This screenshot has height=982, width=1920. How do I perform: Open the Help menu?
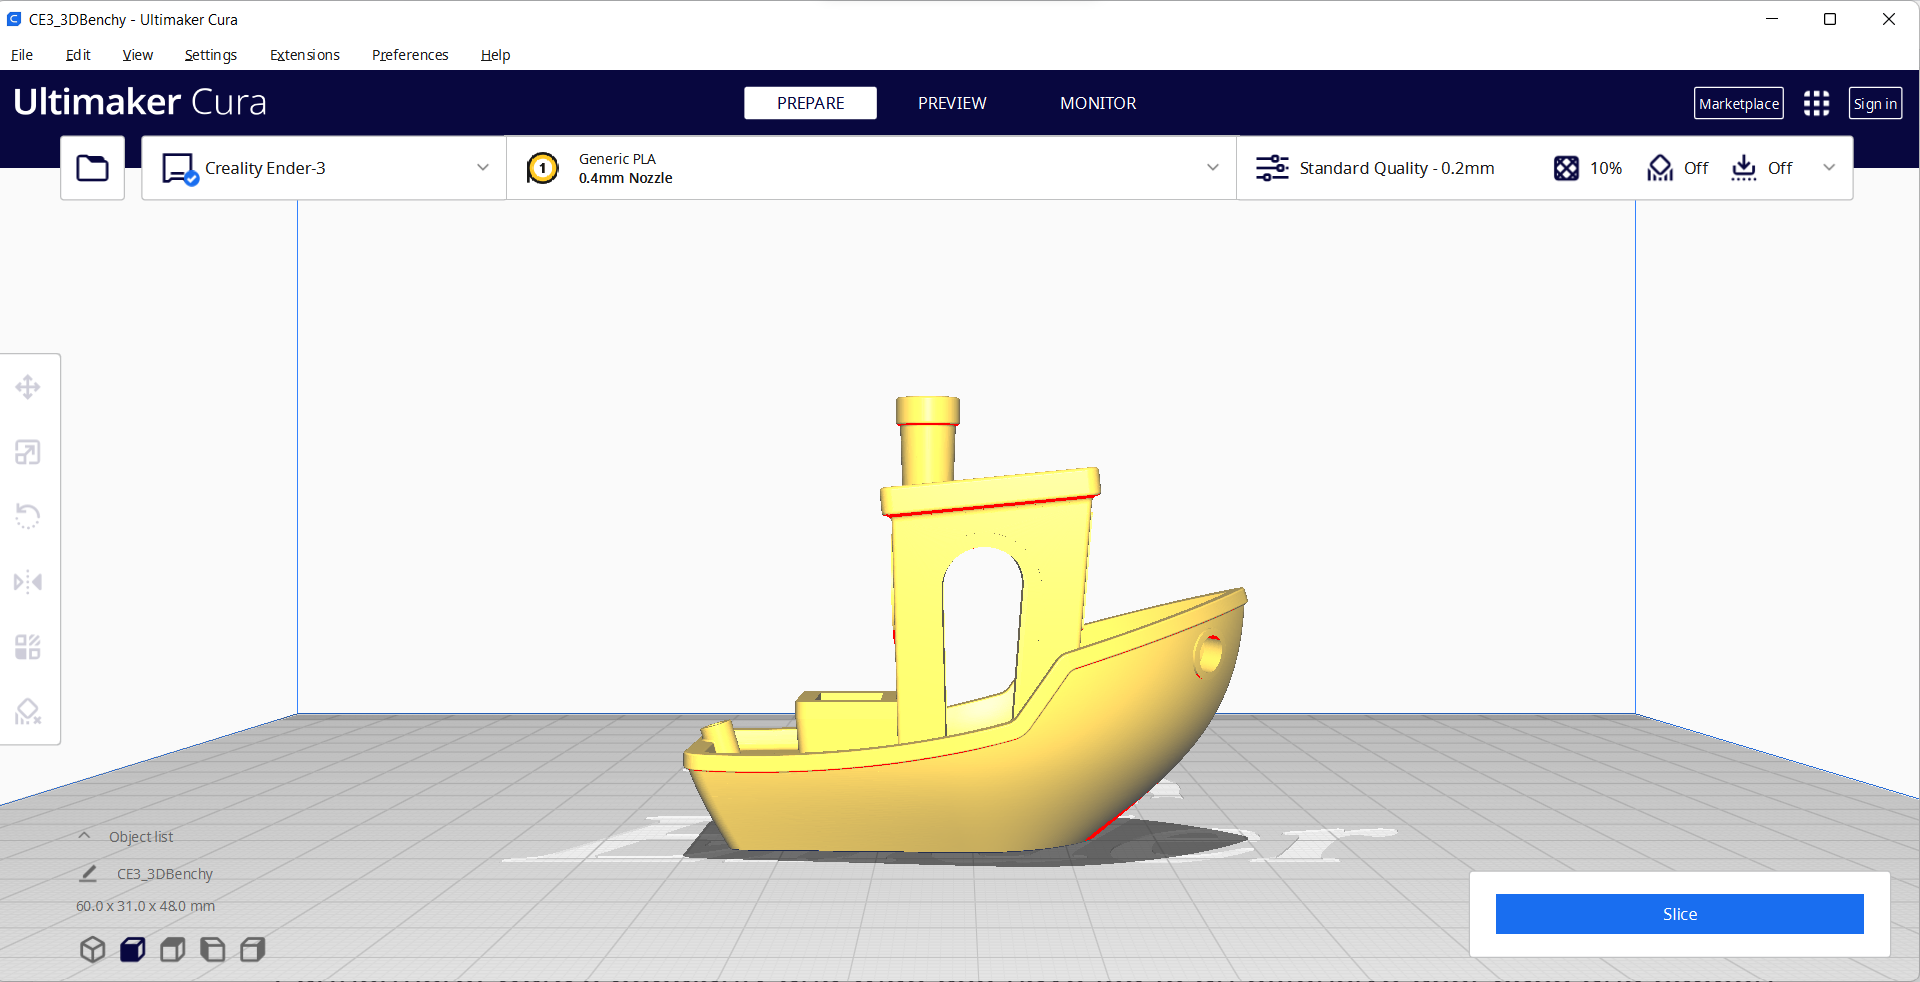tap(495, 55)
